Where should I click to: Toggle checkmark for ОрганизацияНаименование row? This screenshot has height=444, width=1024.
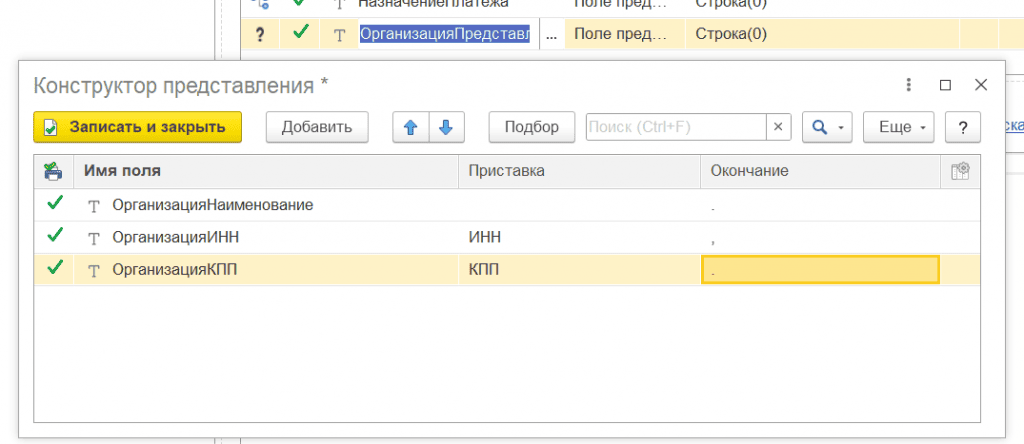click(55, 204)
